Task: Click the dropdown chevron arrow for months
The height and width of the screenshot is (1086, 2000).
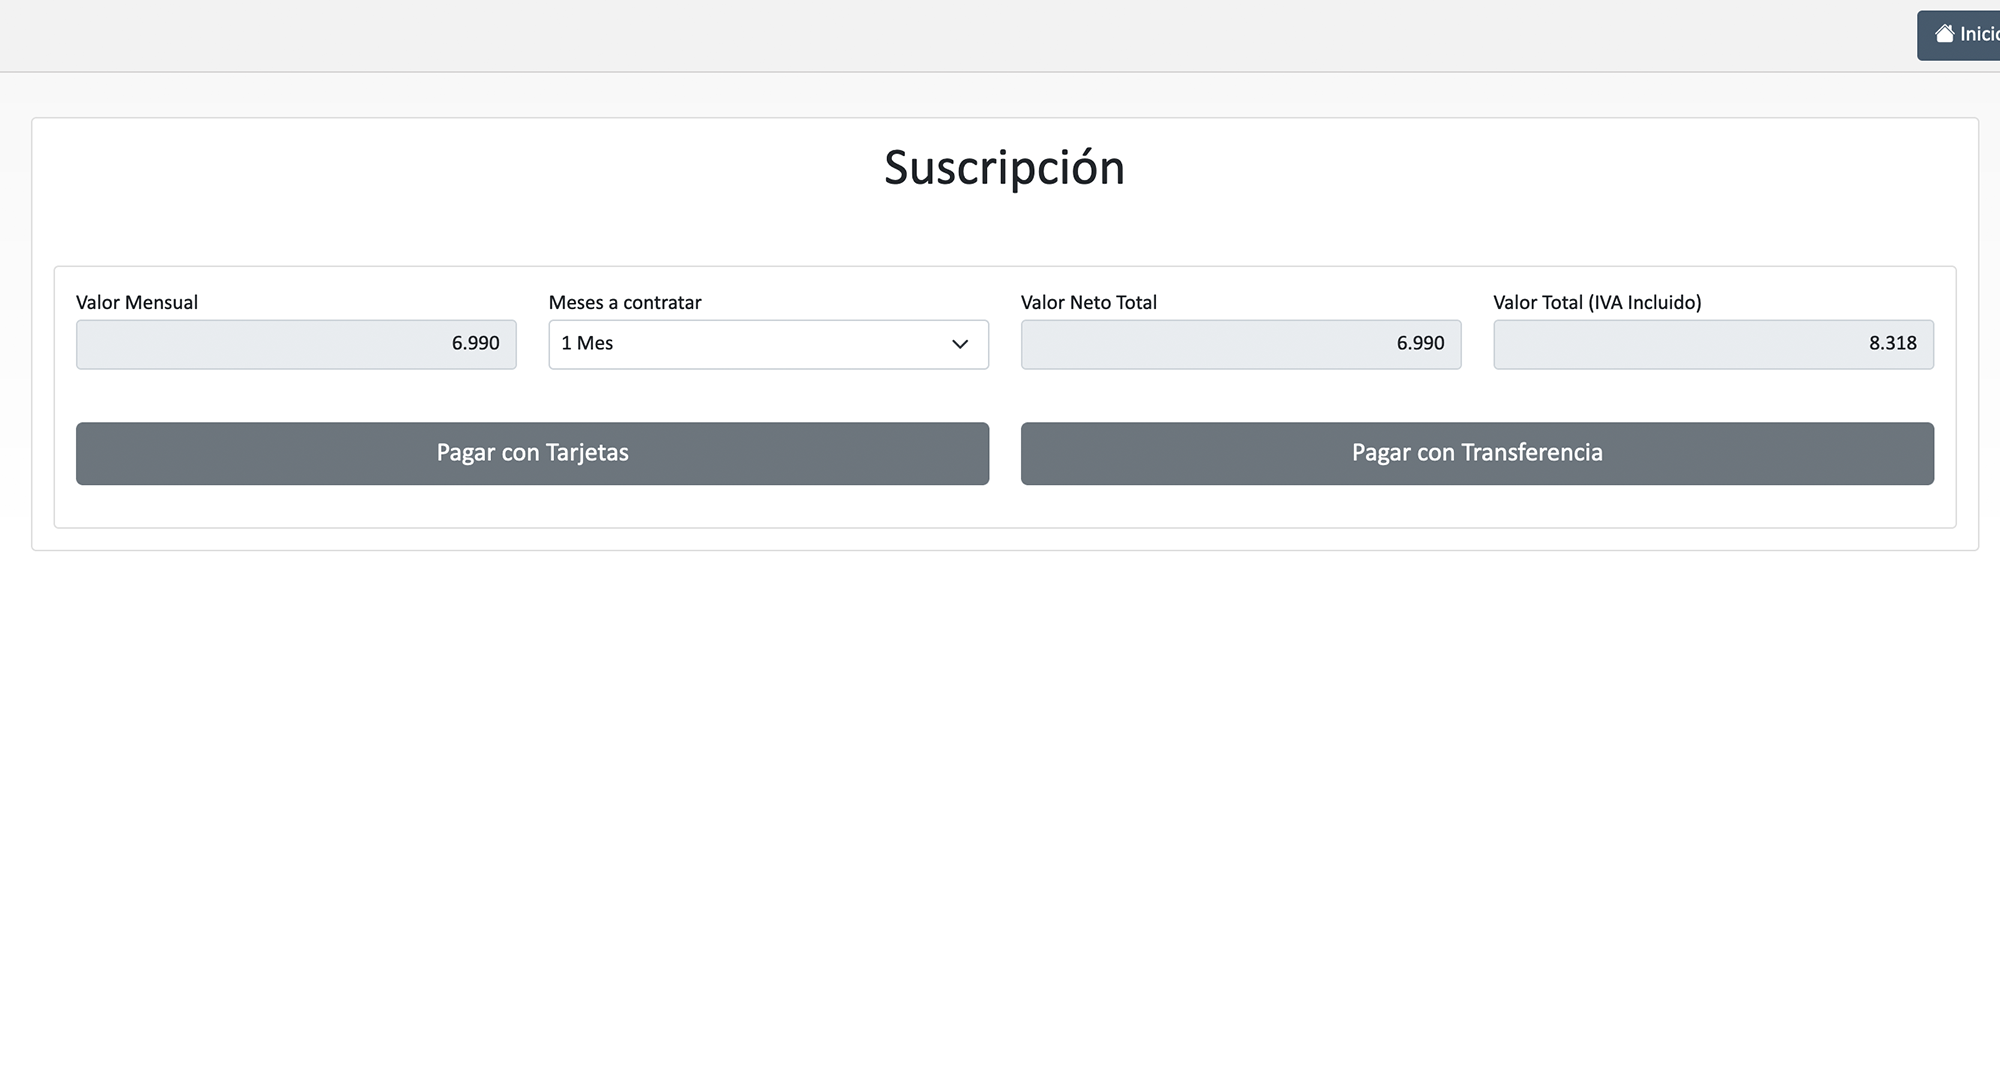Action: click(x=960, y=344)
